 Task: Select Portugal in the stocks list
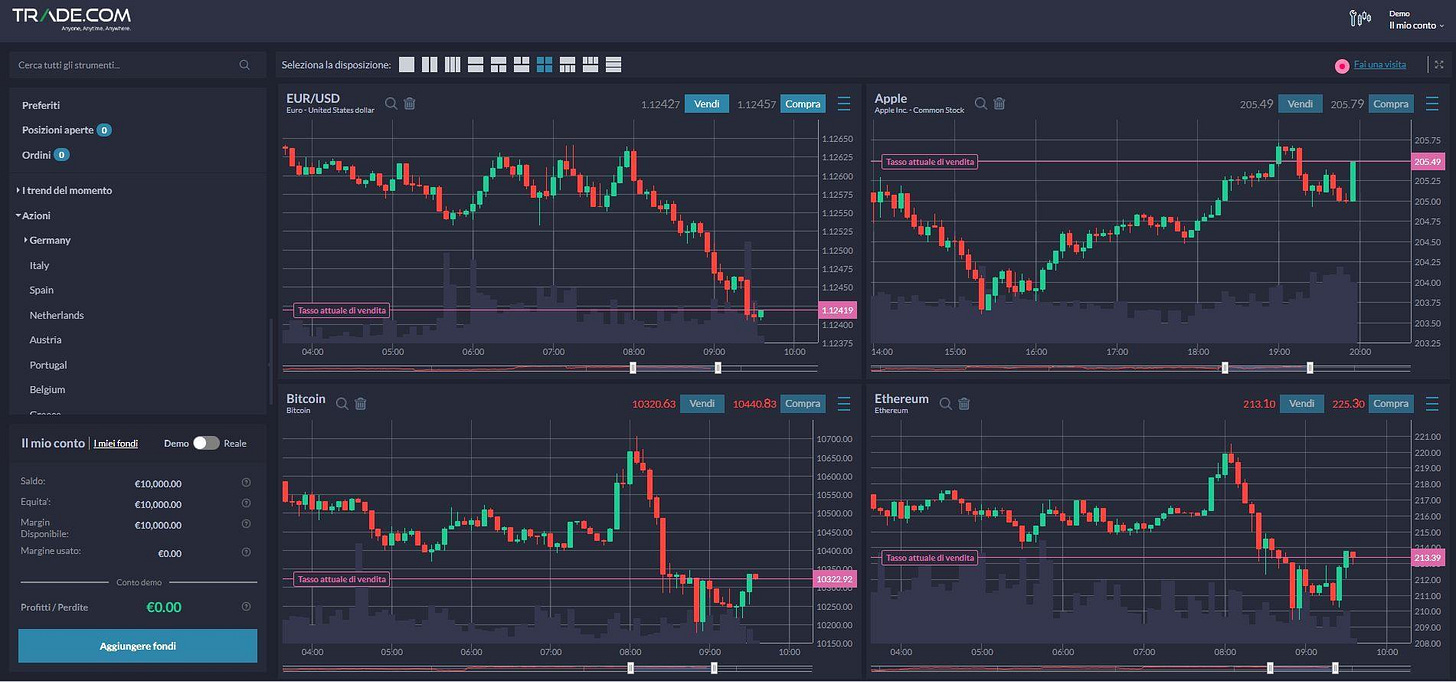coord(49,365)
